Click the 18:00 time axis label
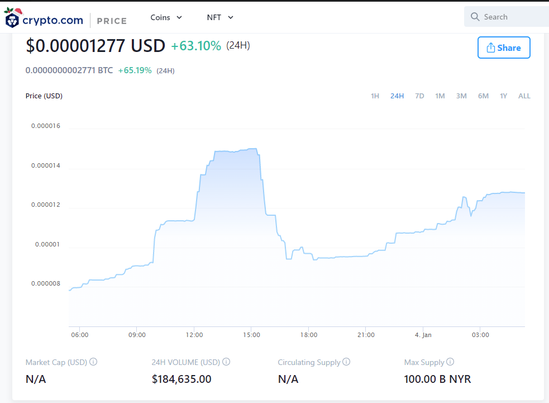The width and height of the screenshot is (549, 403). 309,335
